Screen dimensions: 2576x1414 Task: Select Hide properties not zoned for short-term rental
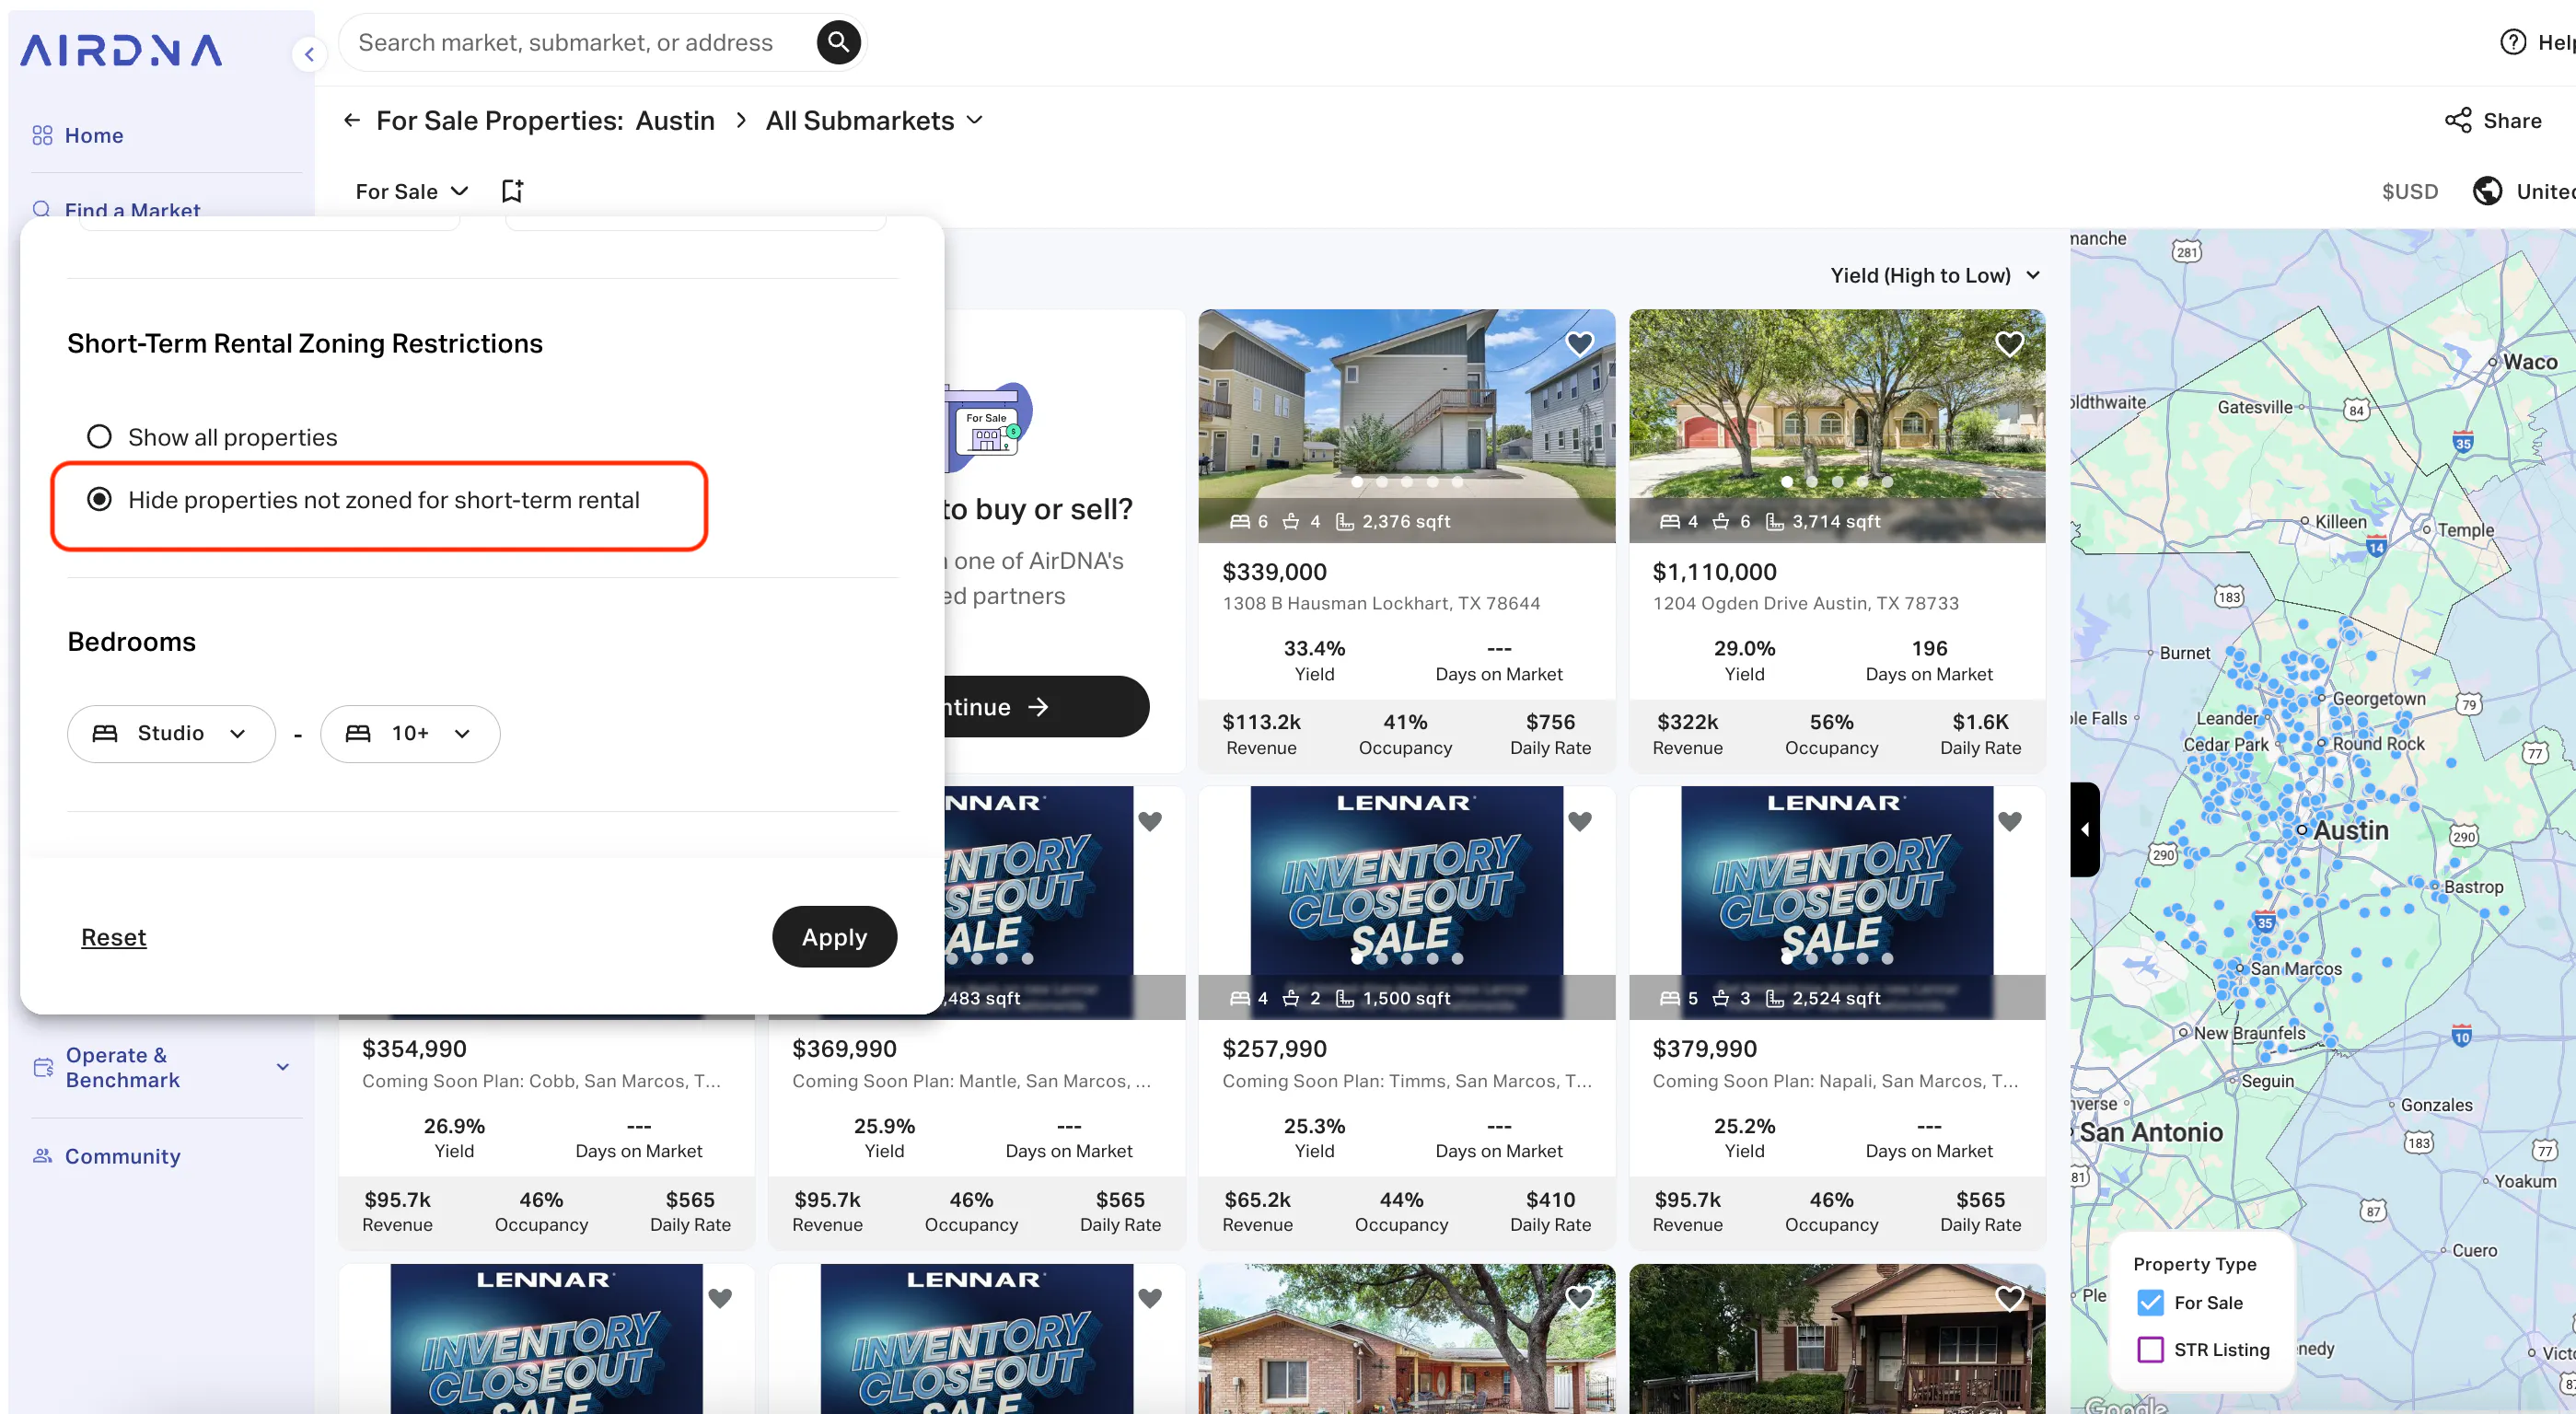click(99, 499)
